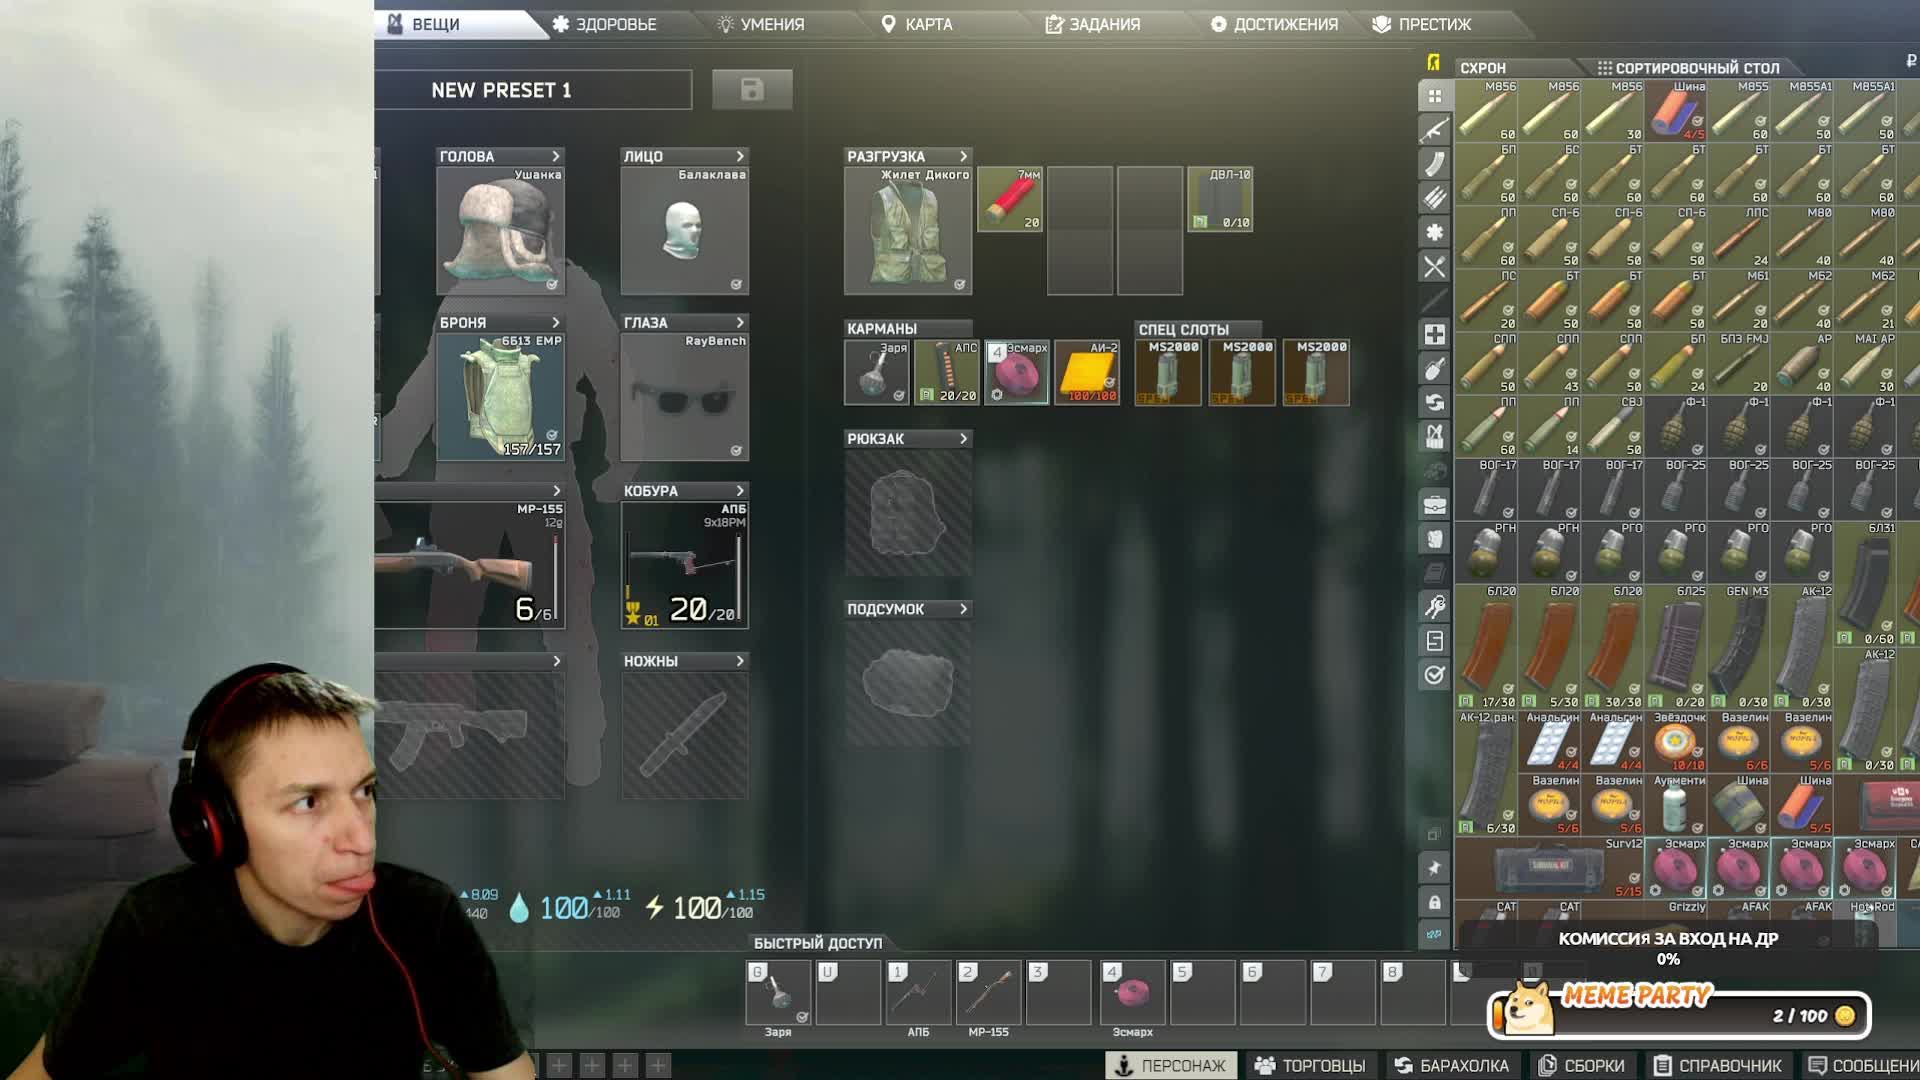Filter stash by weapons icon
This screenshot has width=1920, height=1080.
(x=1434, y=130)
